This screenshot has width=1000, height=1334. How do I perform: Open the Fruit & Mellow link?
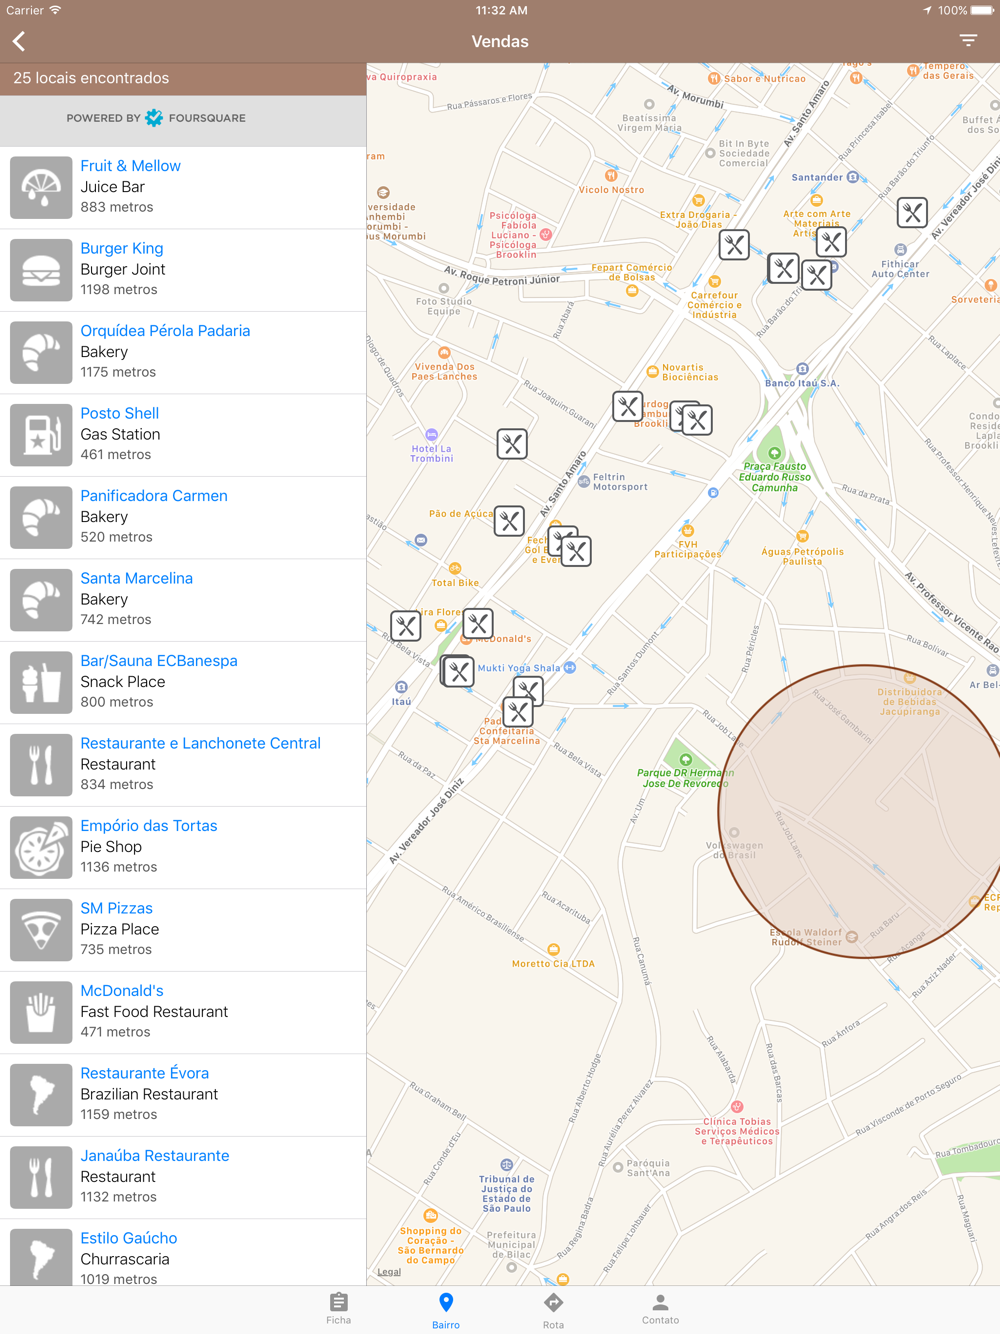pos(130,166)
